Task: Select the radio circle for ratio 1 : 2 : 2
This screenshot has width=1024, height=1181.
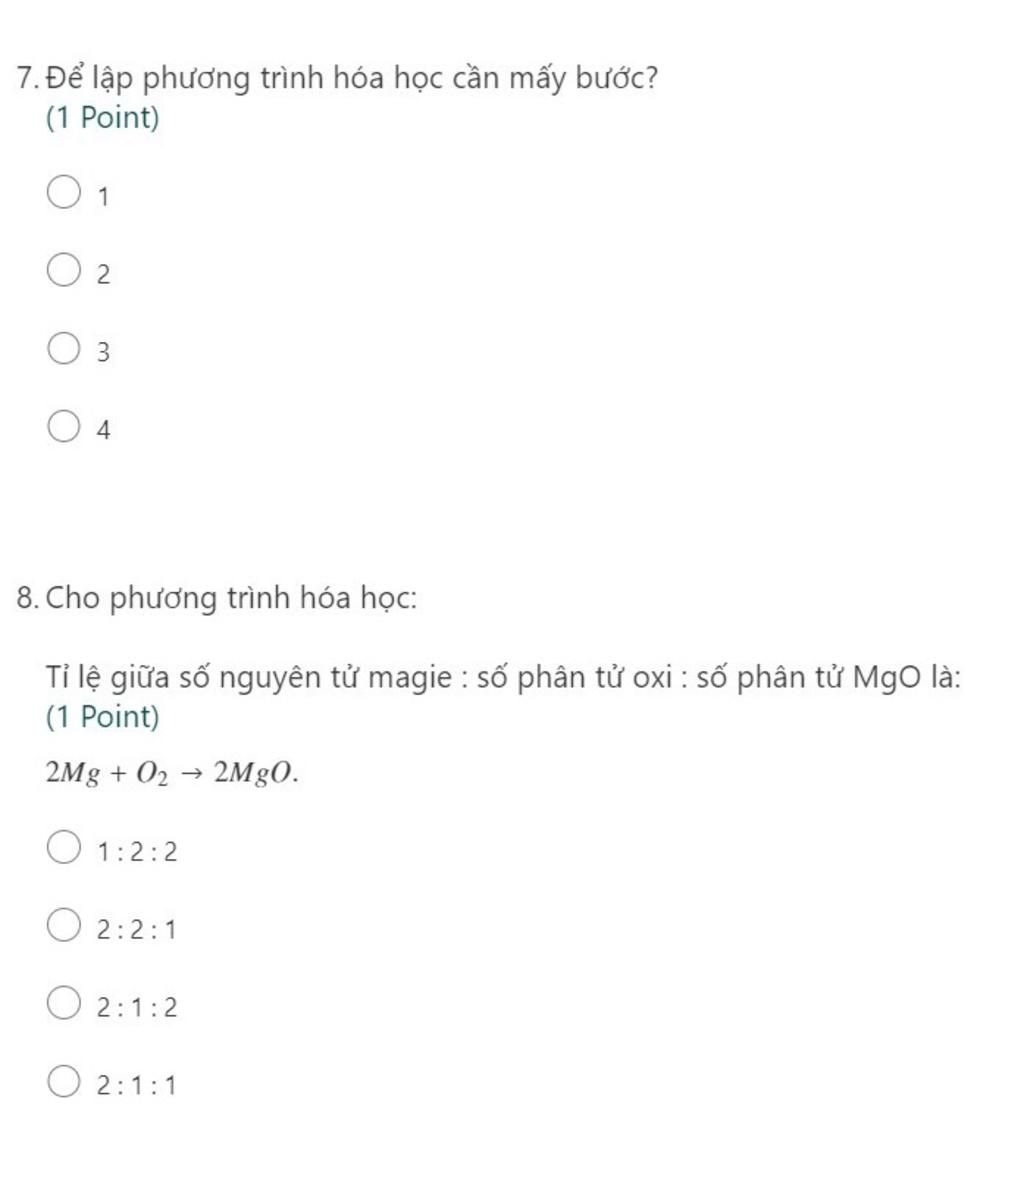Action: [63, 847]
